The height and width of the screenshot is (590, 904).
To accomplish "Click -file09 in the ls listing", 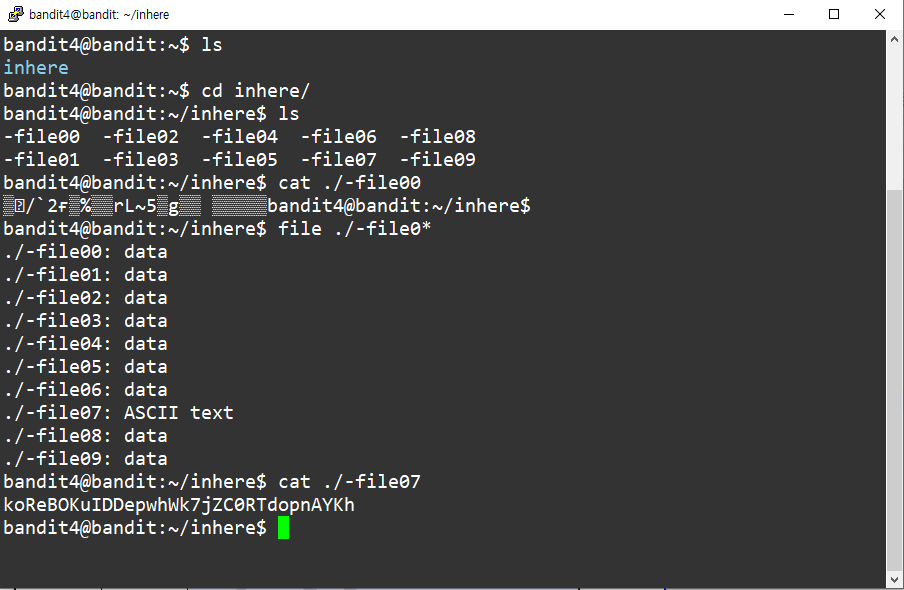I will [x=438, y=160].
